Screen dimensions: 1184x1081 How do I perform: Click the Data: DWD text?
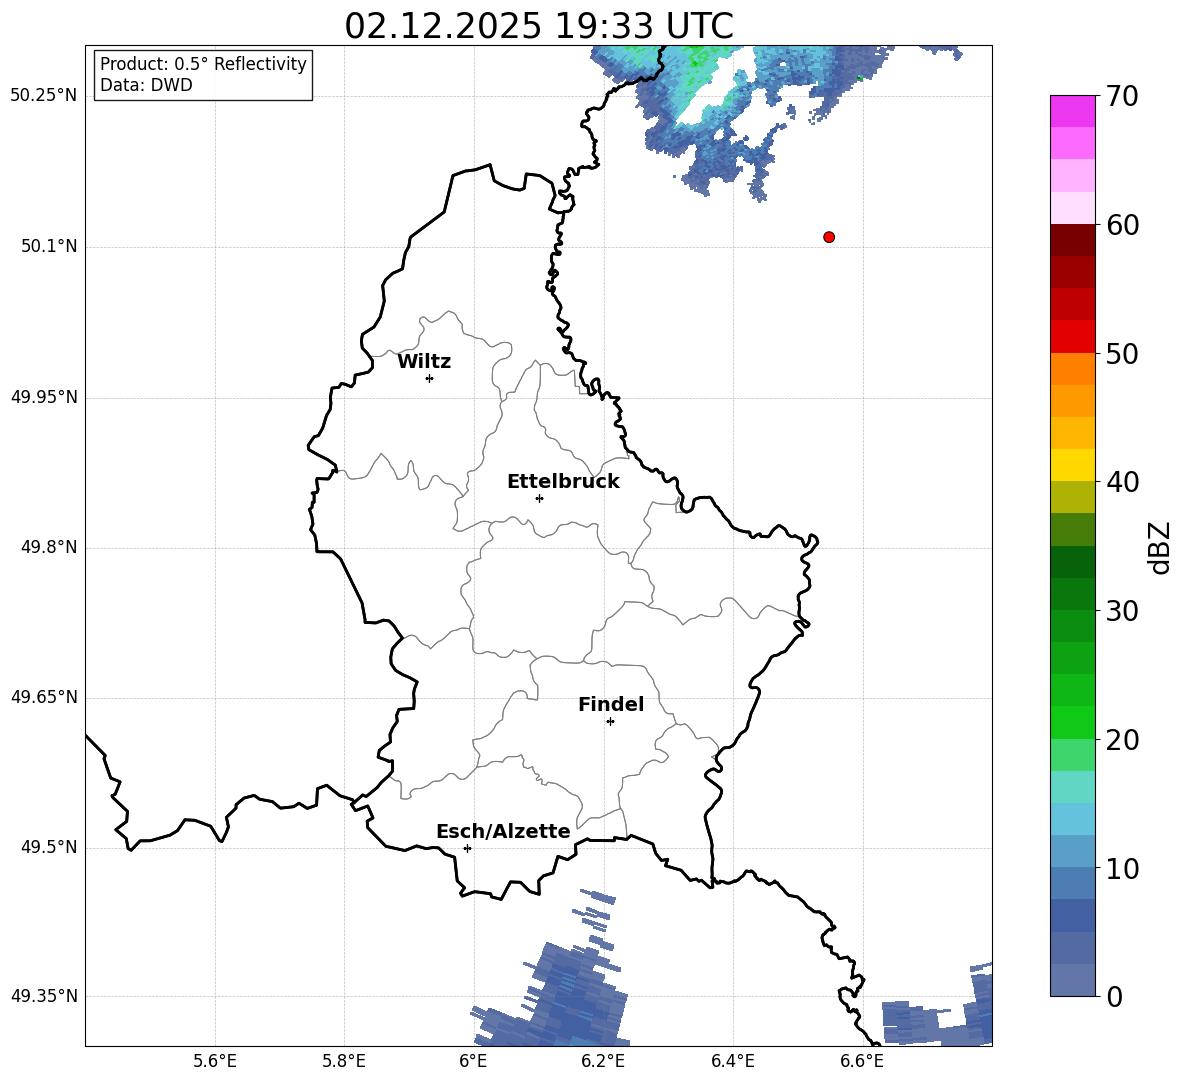146,85
